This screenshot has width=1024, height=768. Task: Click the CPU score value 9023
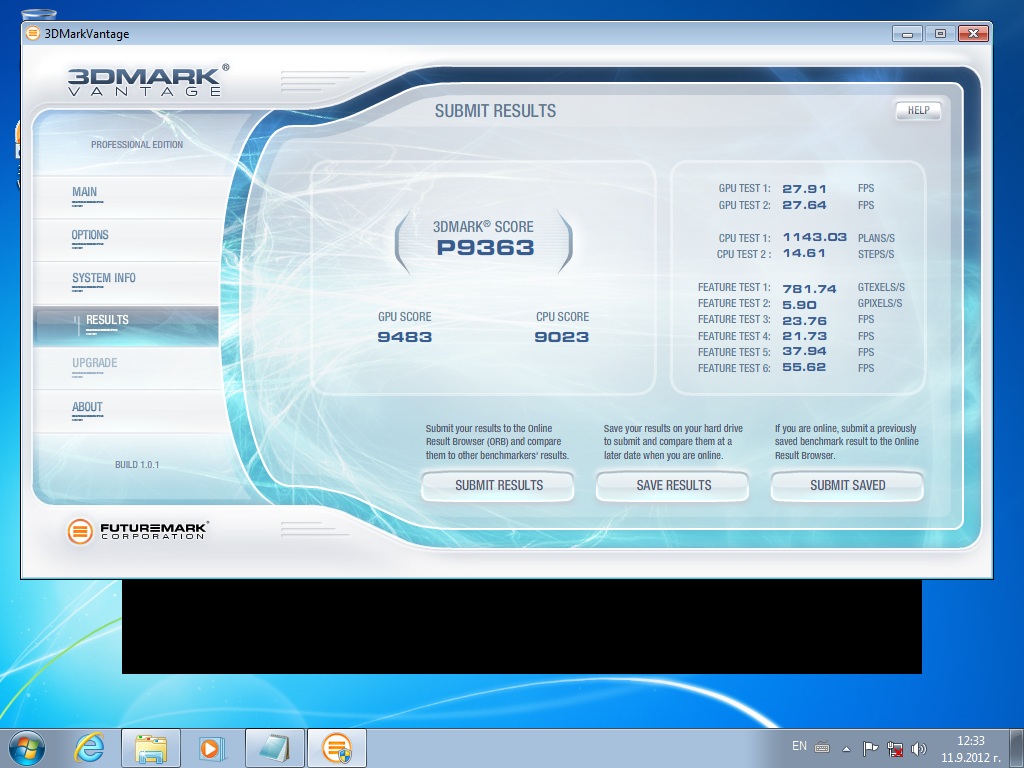[x=562, y=337]
